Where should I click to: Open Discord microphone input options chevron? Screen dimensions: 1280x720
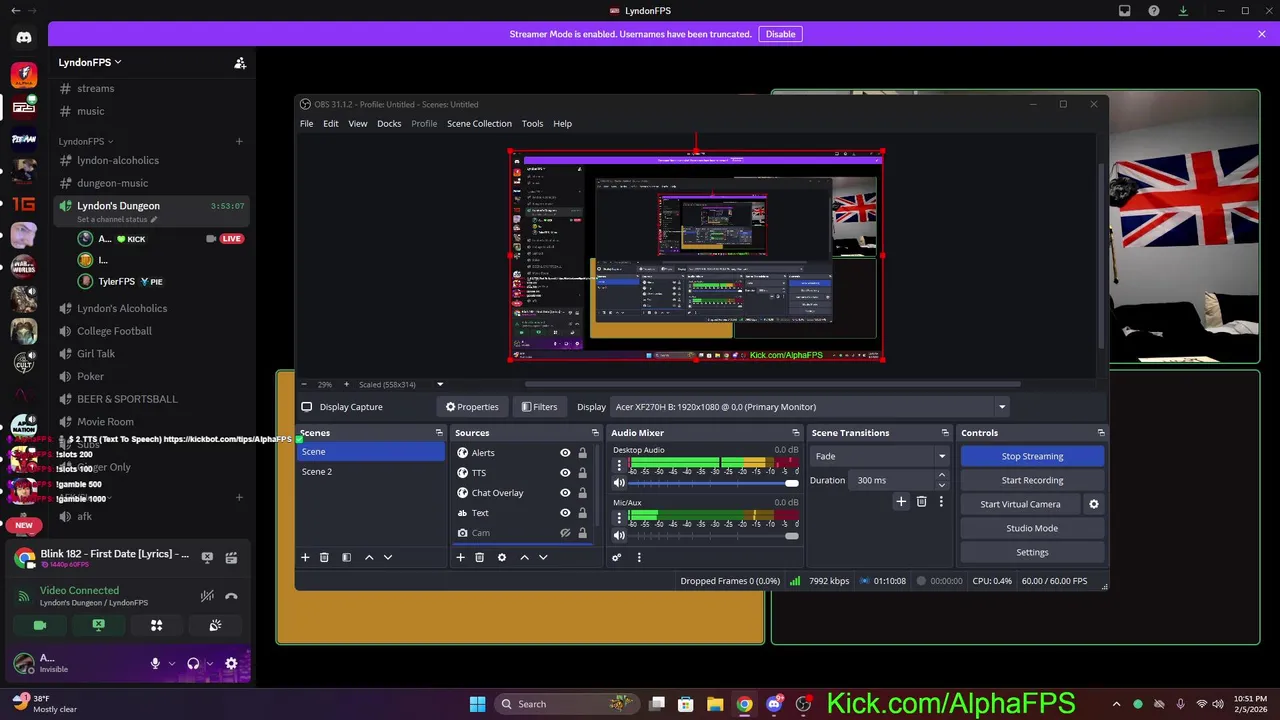coord(172,663)
